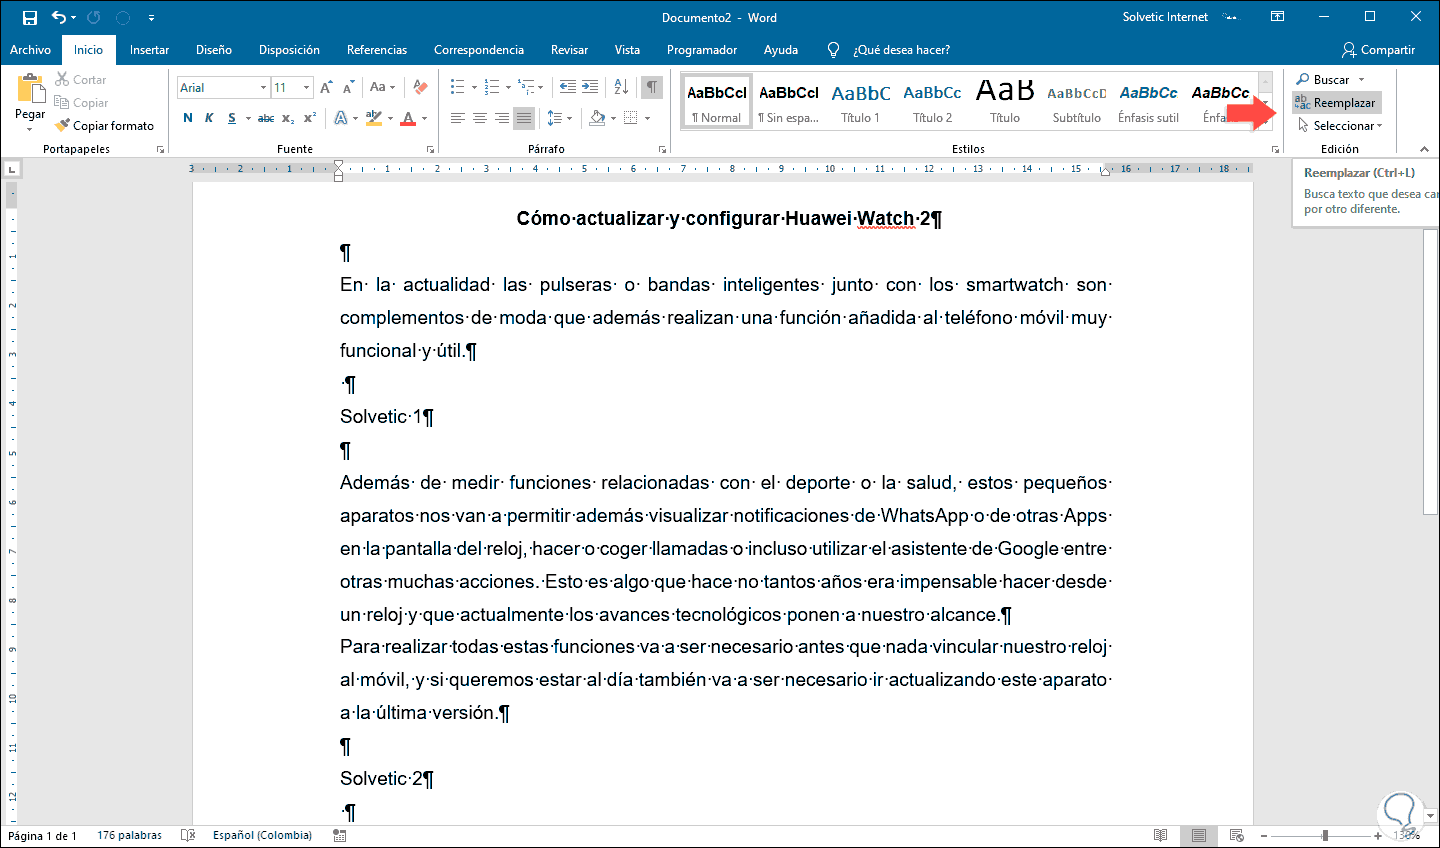
Task: Open Ribbon Display Options
Action: coord(1278,17)
